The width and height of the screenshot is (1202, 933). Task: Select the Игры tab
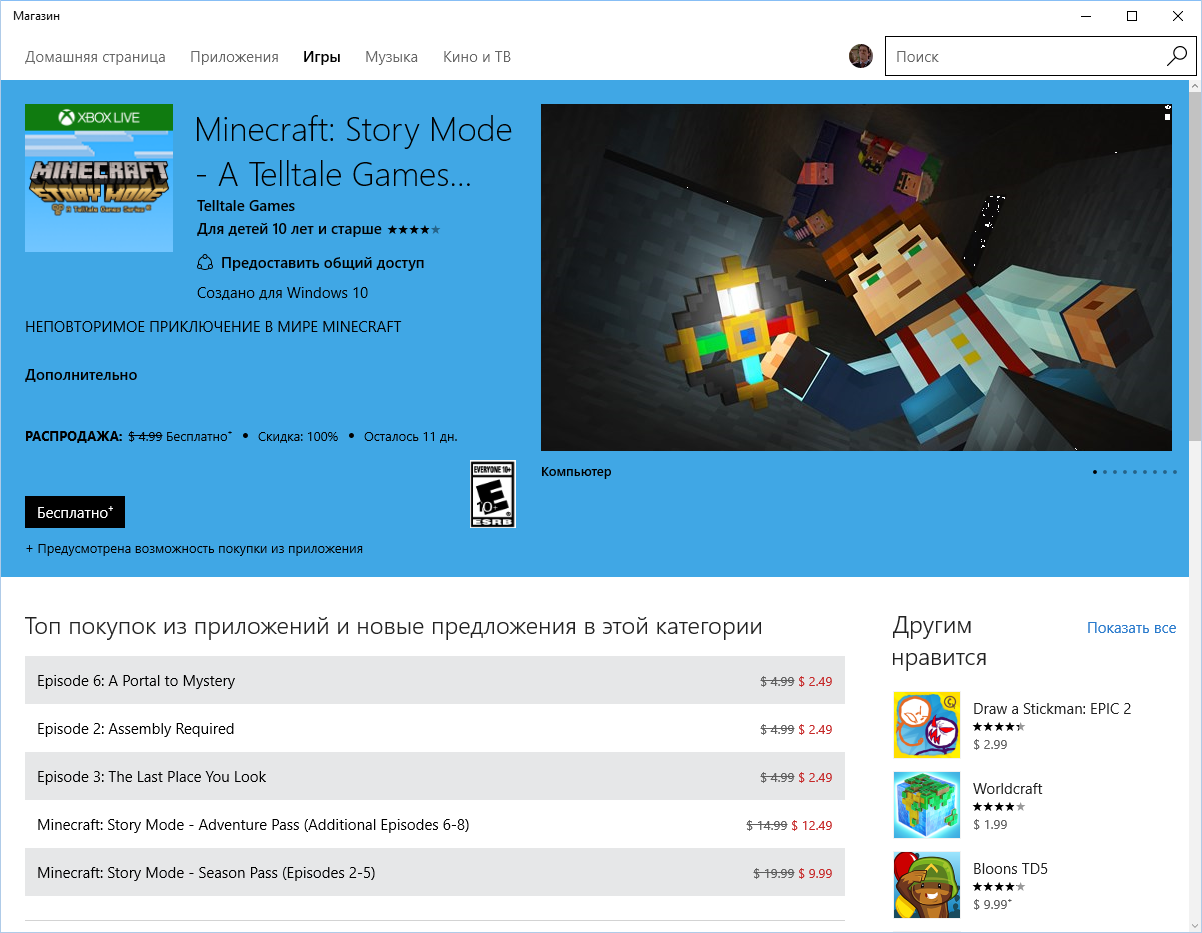click(322, 57)
